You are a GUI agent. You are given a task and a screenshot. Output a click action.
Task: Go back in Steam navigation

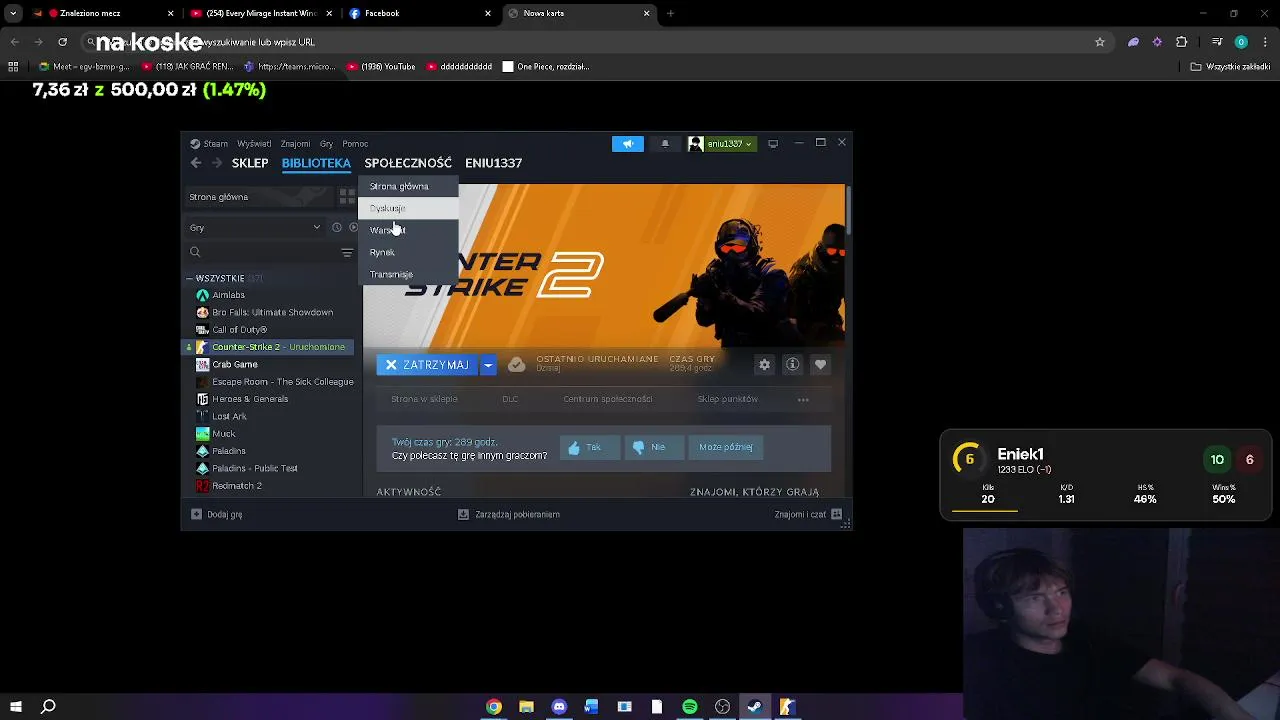[x=196, y=163]
